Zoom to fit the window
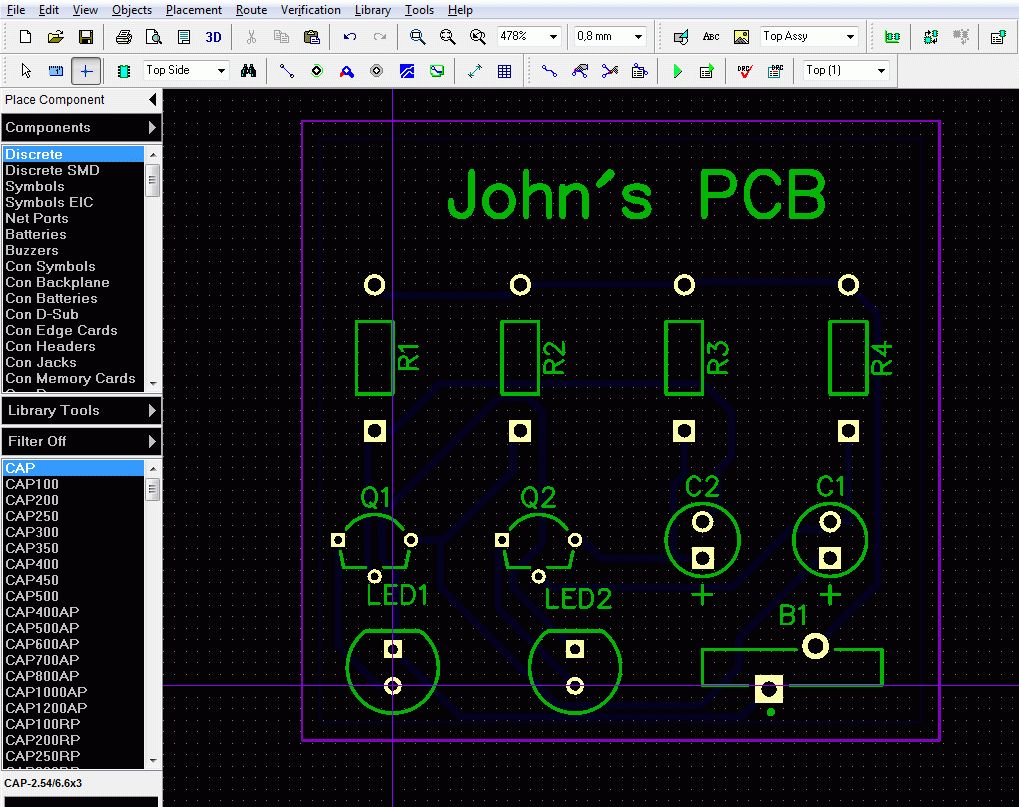Screen dimensions: 1019x807 [478, 36]
